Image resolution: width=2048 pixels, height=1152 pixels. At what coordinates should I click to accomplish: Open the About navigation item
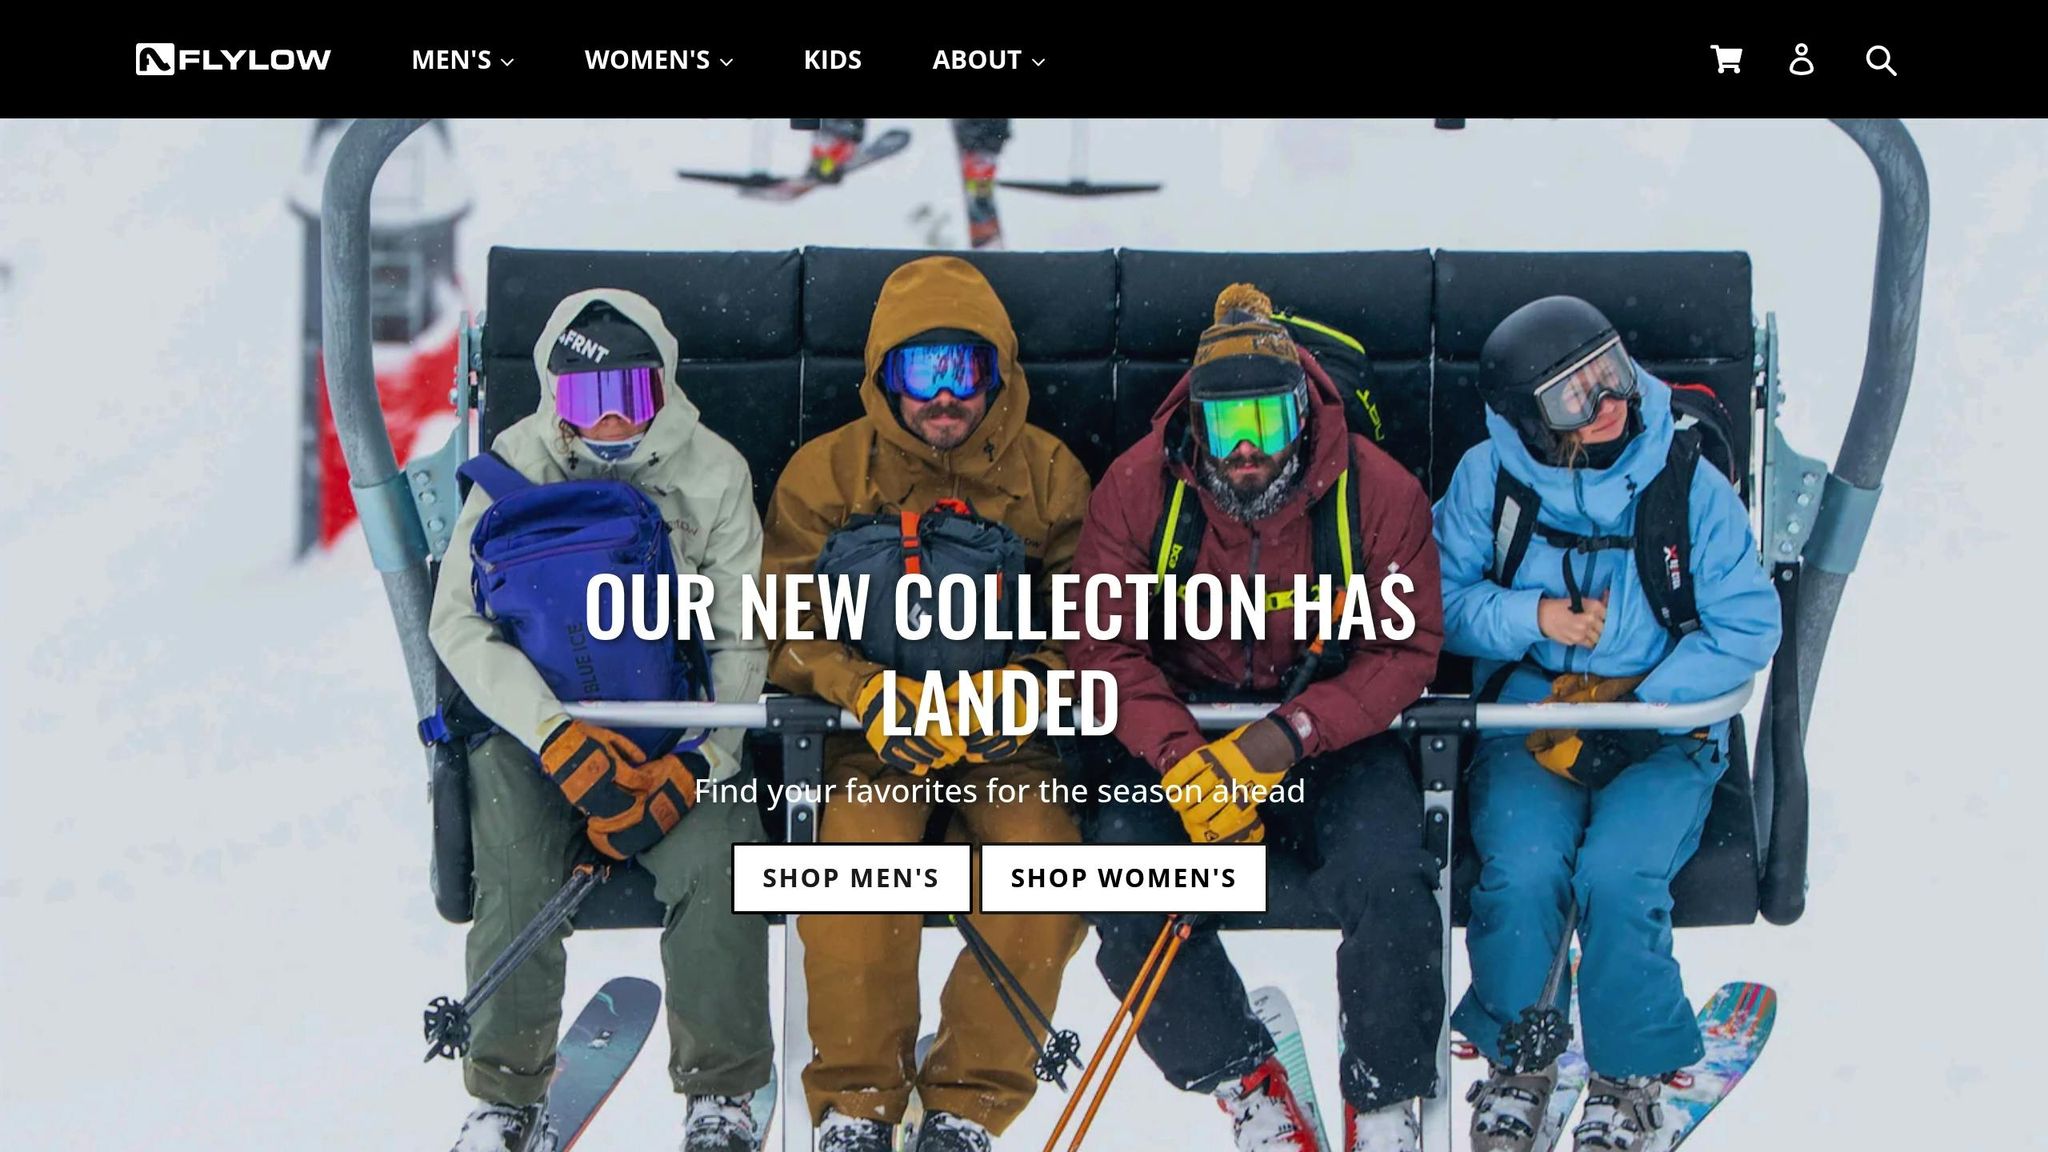(x=988, y=60)
